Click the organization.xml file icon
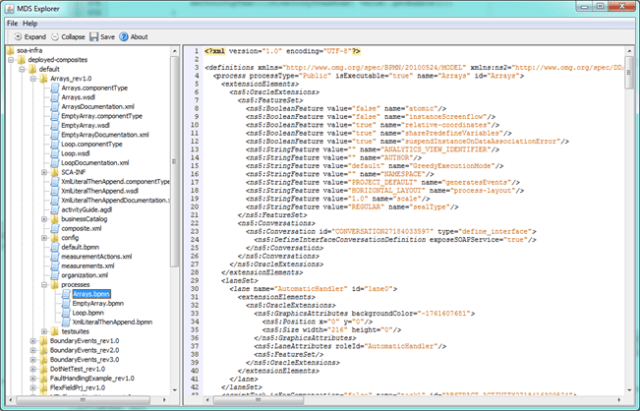 (x=55, y=275)
